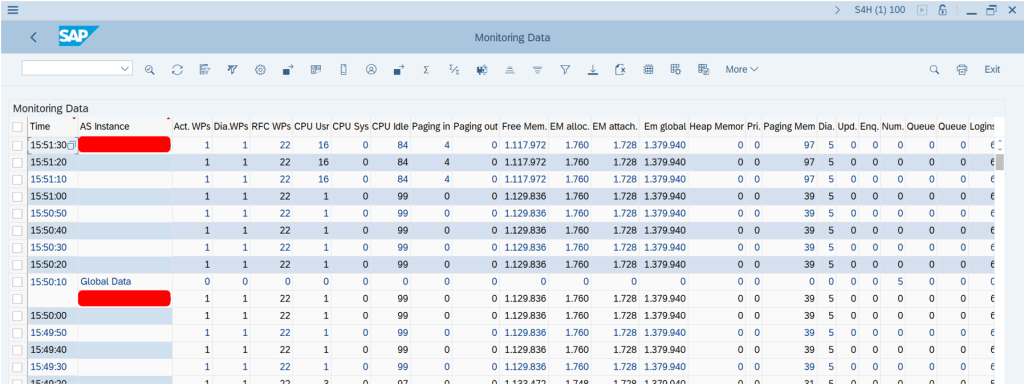This screenshot has width=1024, height=385.
Task: Click the list-edit icon after Refresh
Action: [204, 69]
